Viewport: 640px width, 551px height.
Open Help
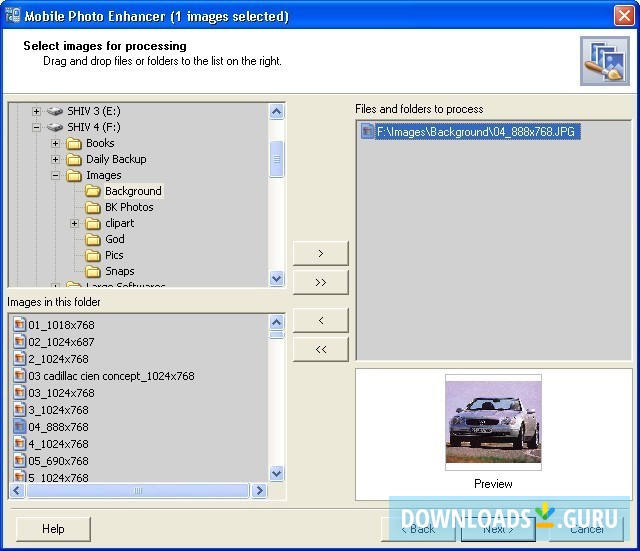tap(53, 529)
